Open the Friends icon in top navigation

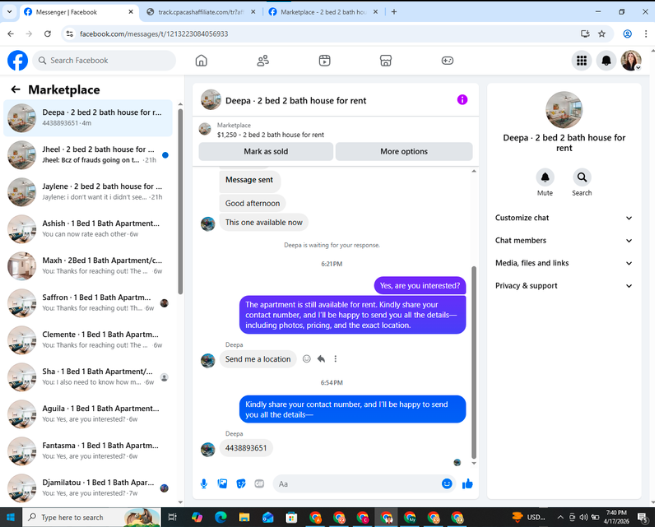(263, 61)
